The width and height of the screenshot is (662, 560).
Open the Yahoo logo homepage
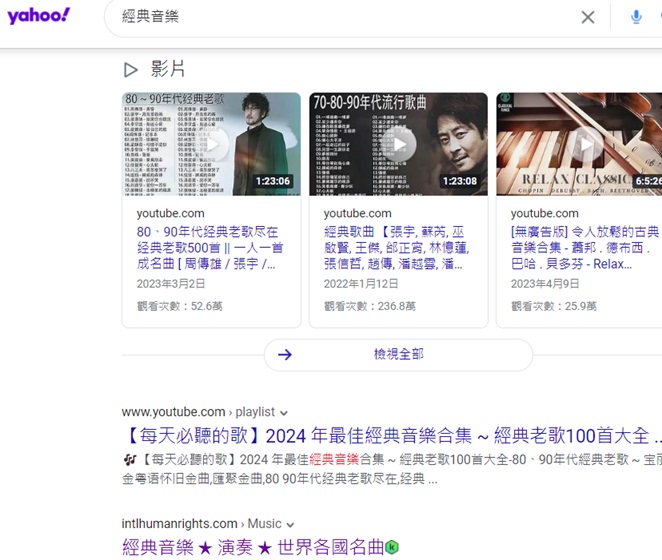click(38, 16)
